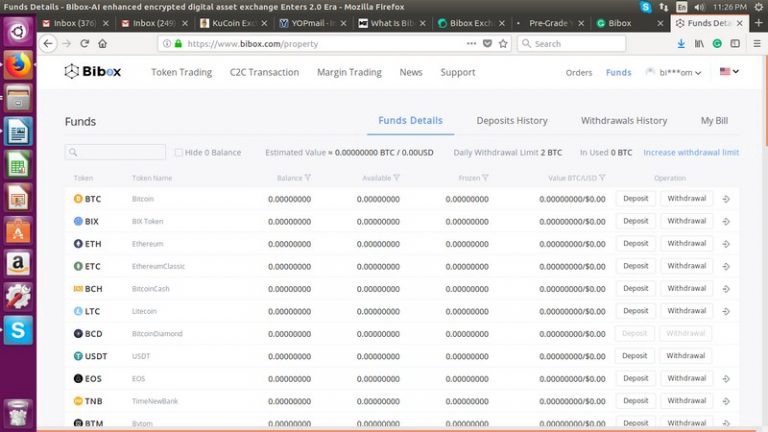Switch to the KuCoin browser tab
This screenshot has width=768, height=432.
click(233, 23)
